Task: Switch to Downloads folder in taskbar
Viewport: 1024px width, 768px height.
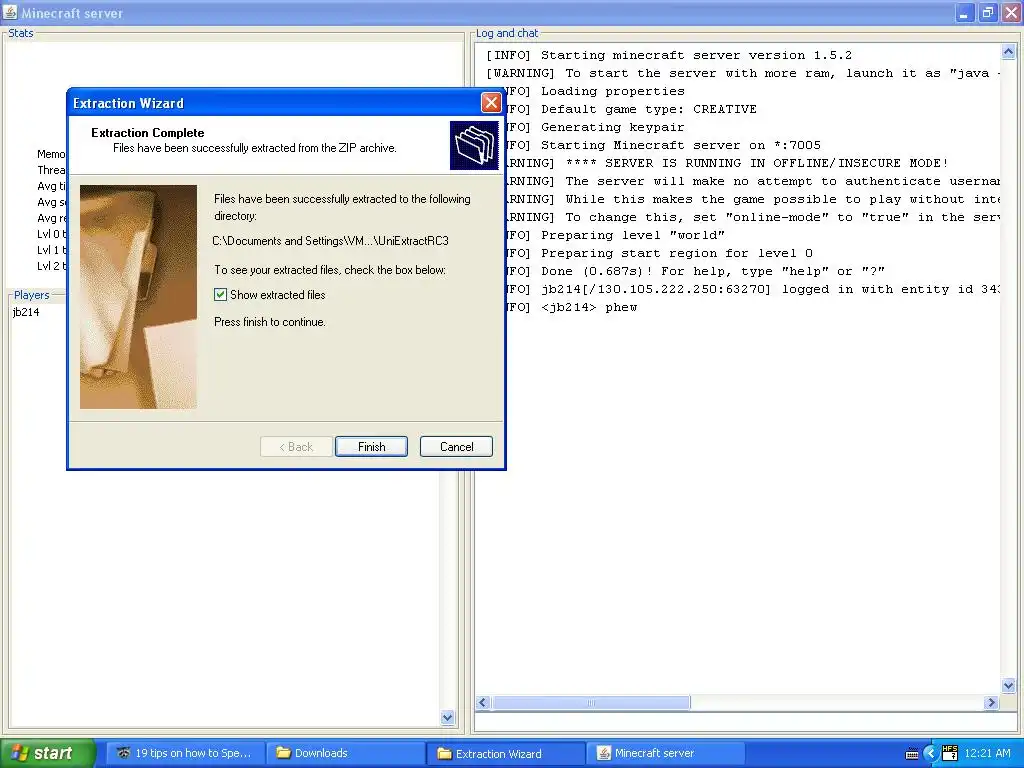Action: pyautogui.click(x=345, y=753)
